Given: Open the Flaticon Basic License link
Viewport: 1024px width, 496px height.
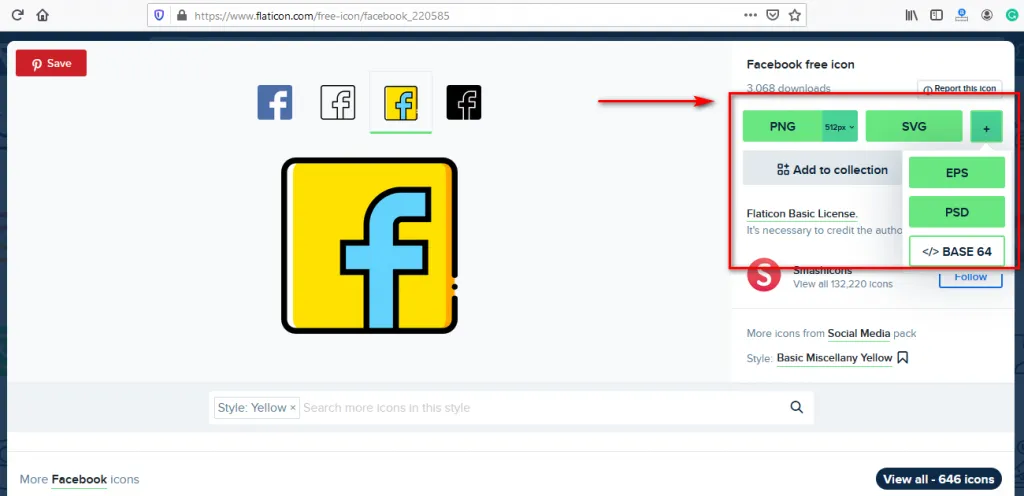Looking at the screenshot, I should [x=802, y=213].
